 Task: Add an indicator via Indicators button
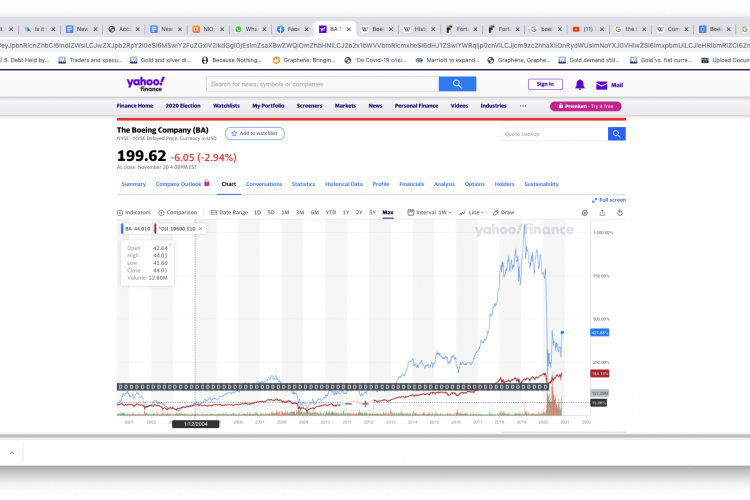[134, 212]
